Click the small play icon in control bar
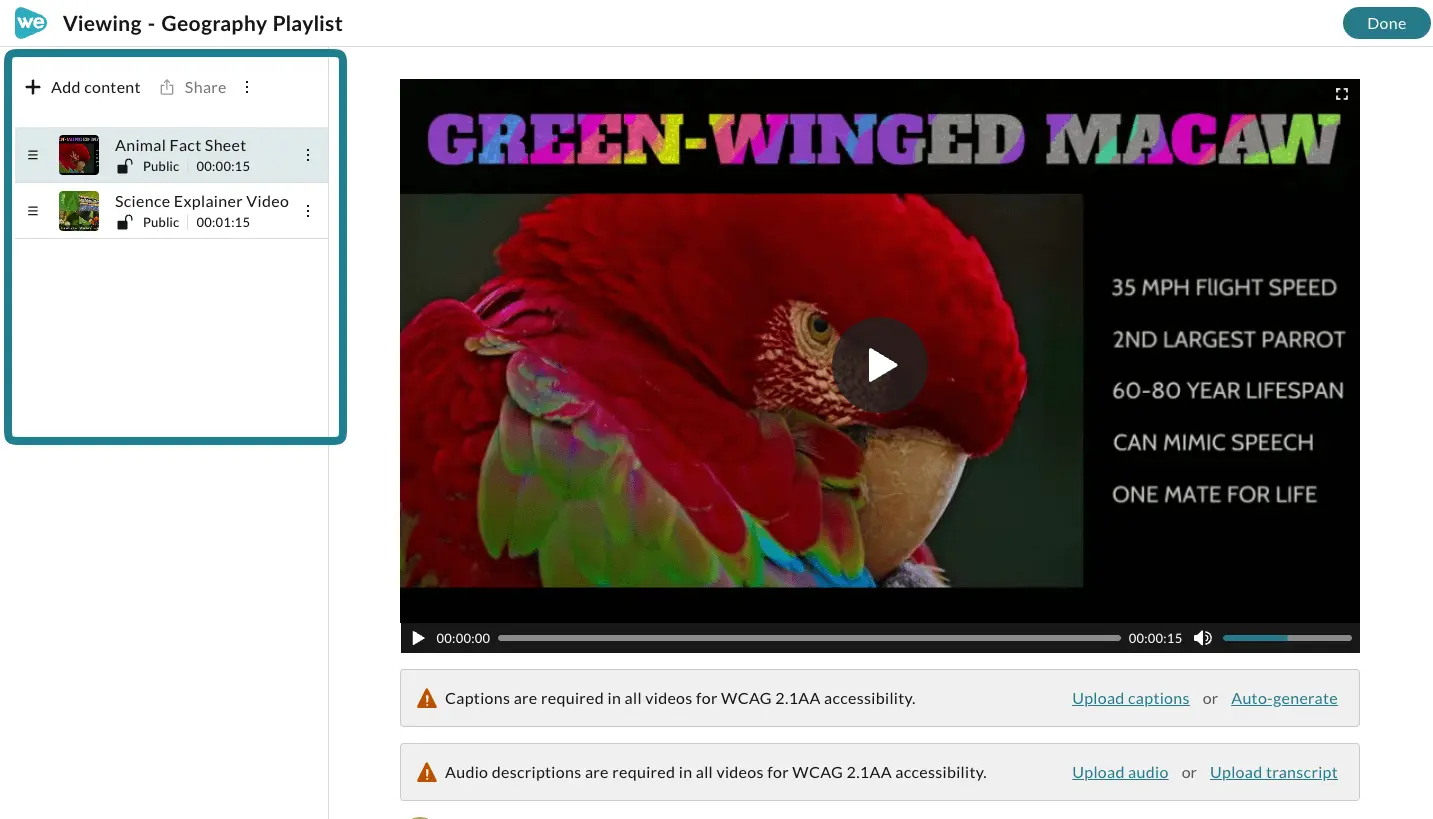The image size is (1433, 819). (x=418, y=638)
